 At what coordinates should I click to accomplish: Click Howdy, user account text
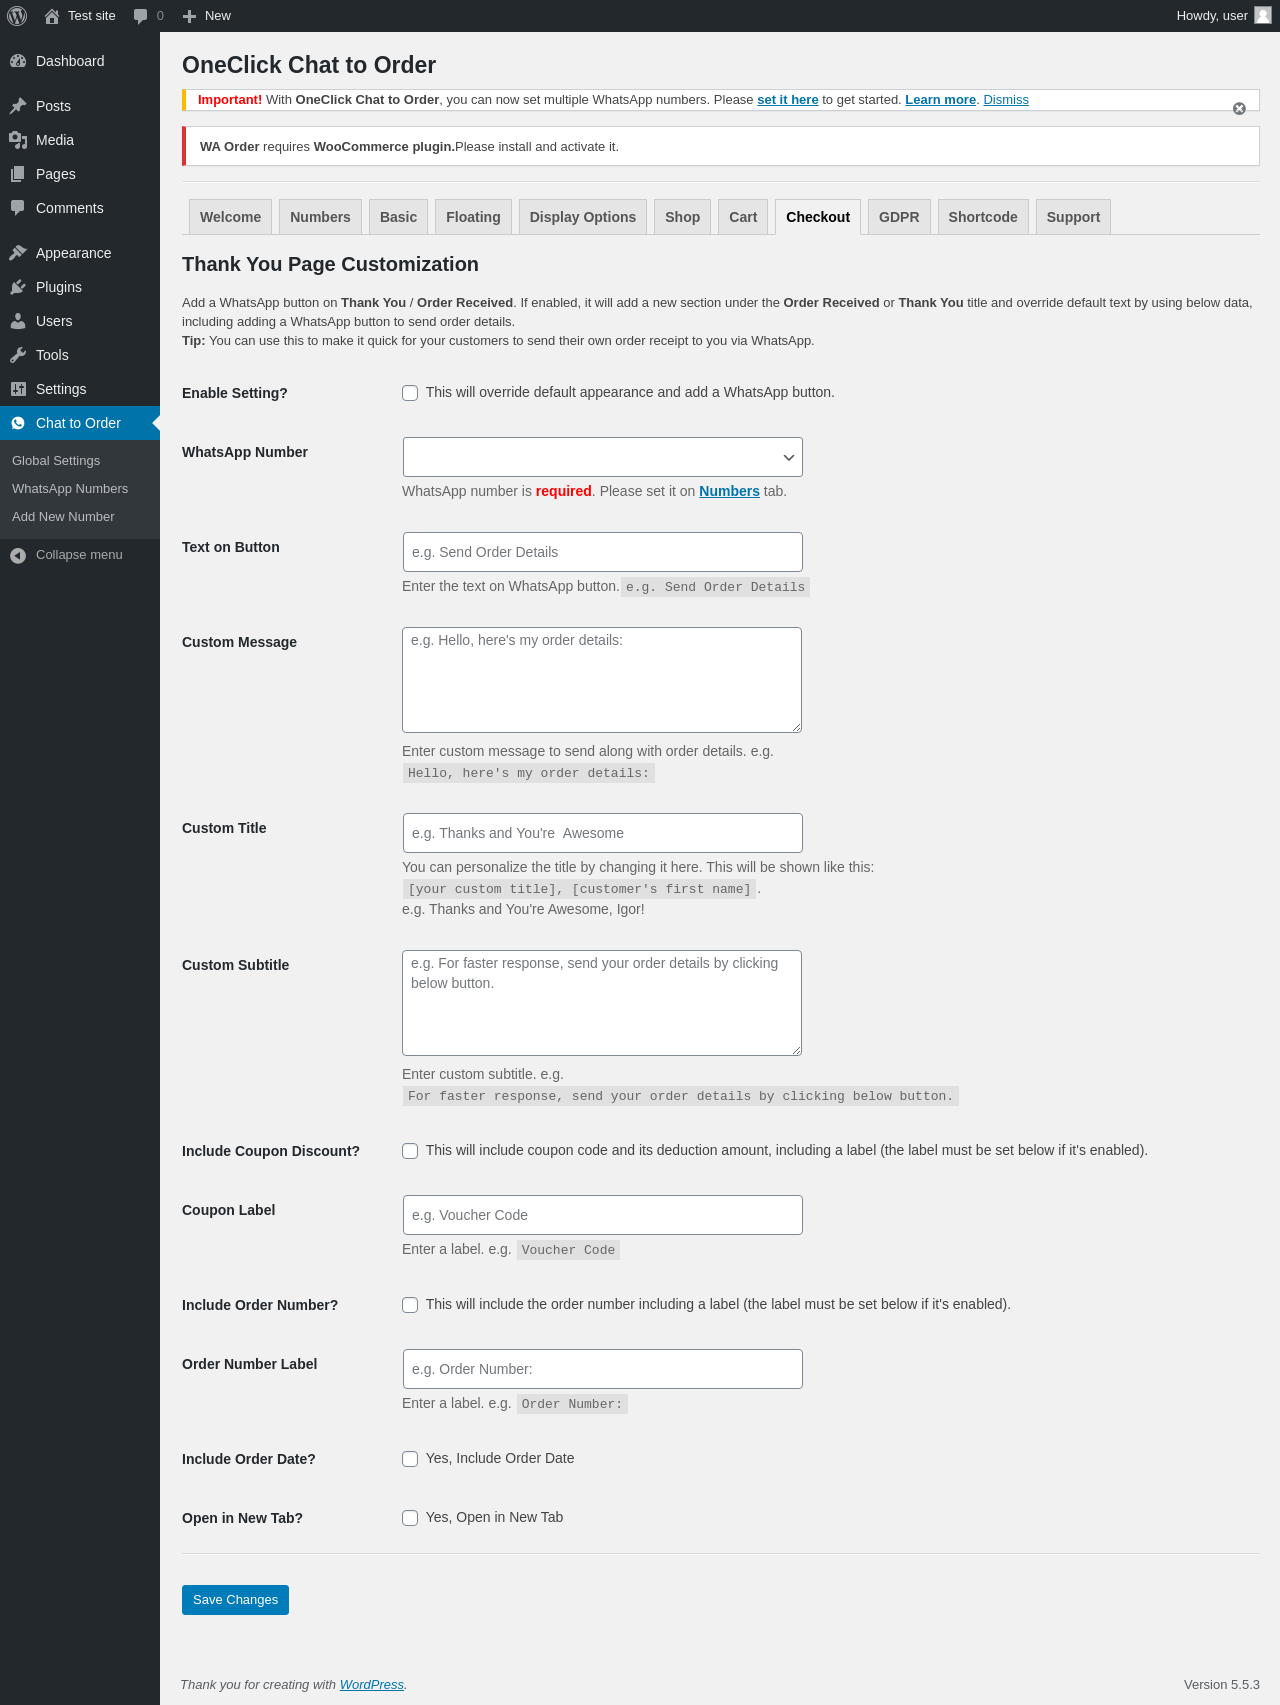point(1212,16)
